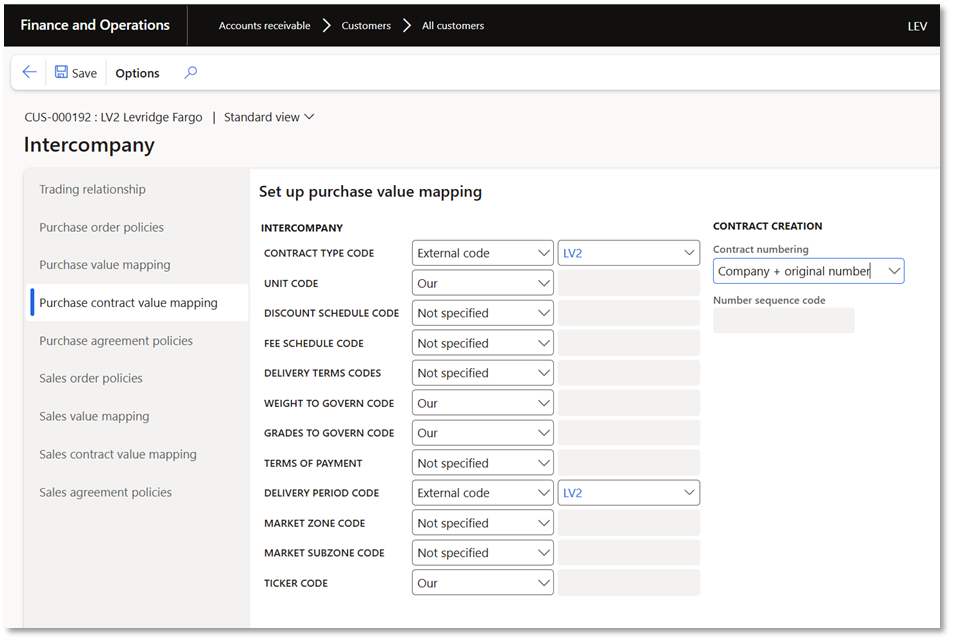The image size is (953, 641).
Task: Switch to Purchase order policies tab
Action: [101, 227]
